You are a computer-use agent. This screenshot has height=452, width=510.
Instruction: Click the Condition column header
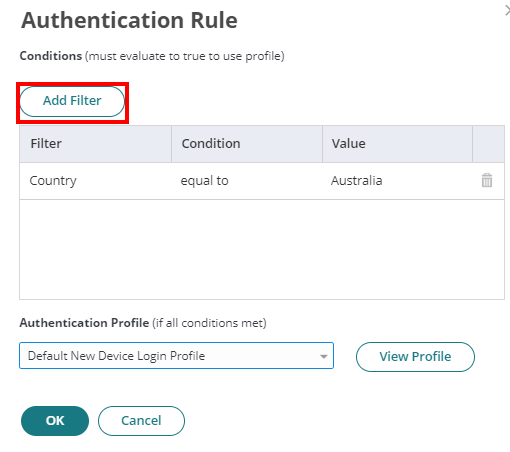click(x=247, y=144)
